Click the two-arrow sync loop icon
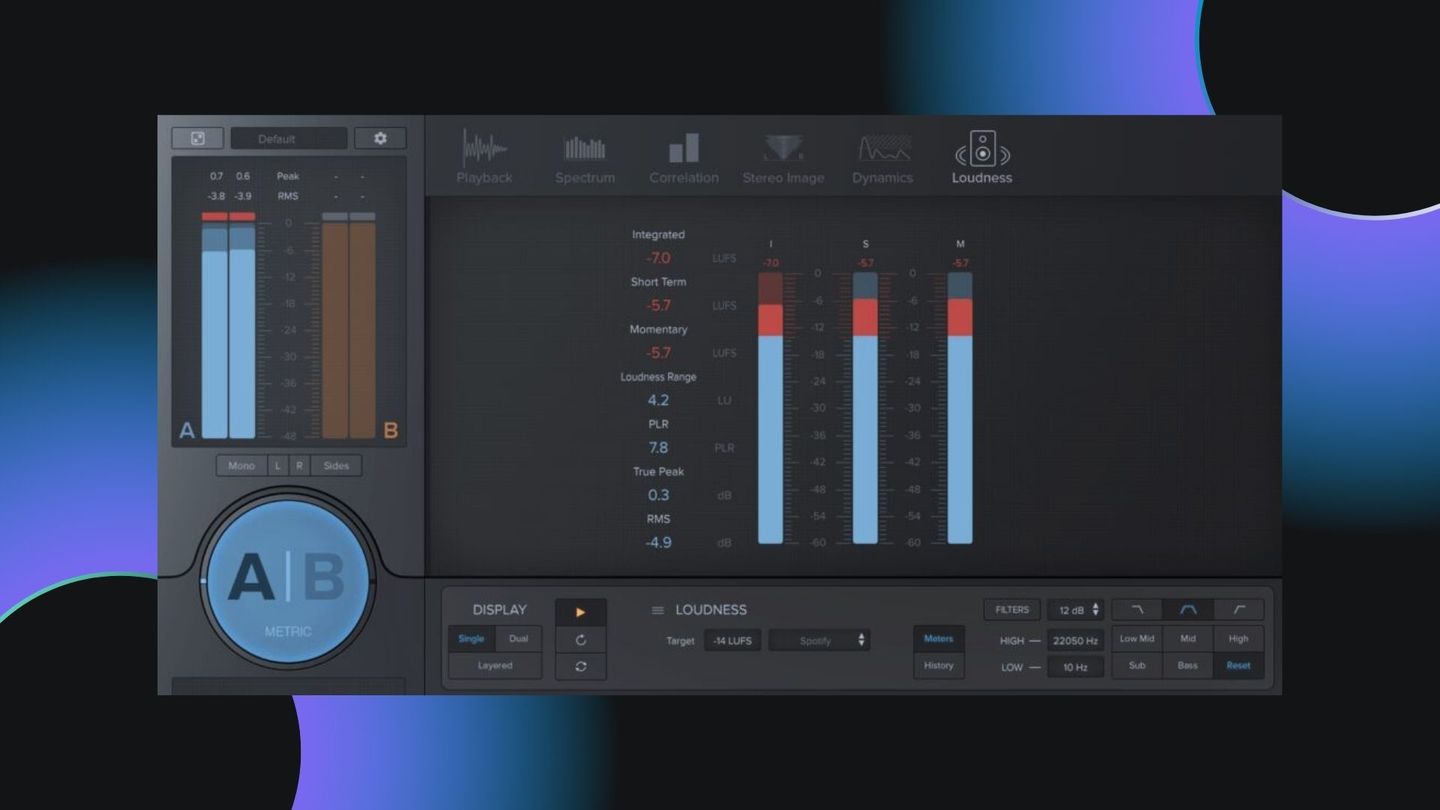Screen dimensions: 1440x810 tap(581, 667)
